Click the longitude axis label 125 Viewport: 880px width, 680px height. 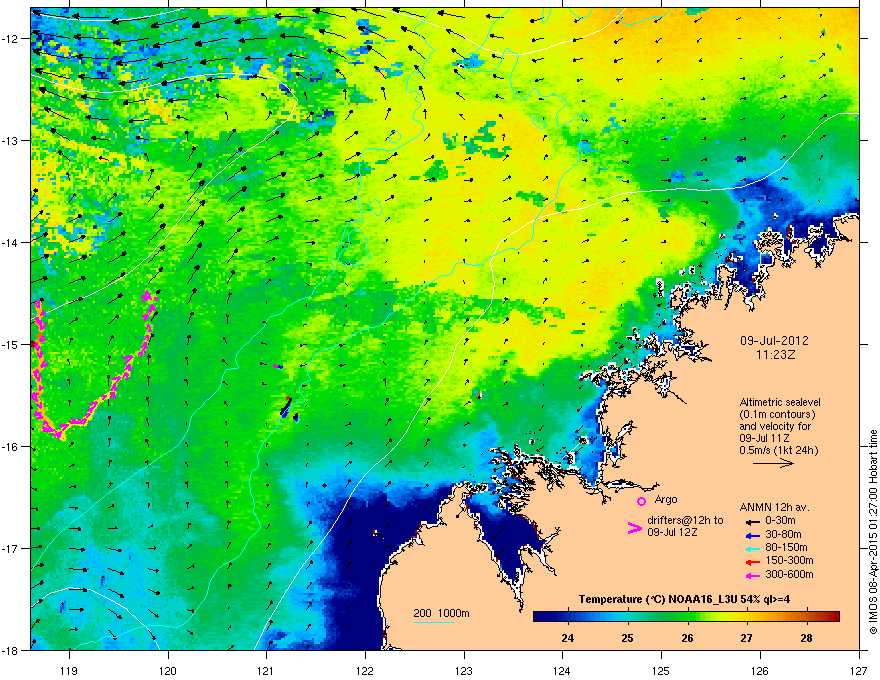click(661, 670)
